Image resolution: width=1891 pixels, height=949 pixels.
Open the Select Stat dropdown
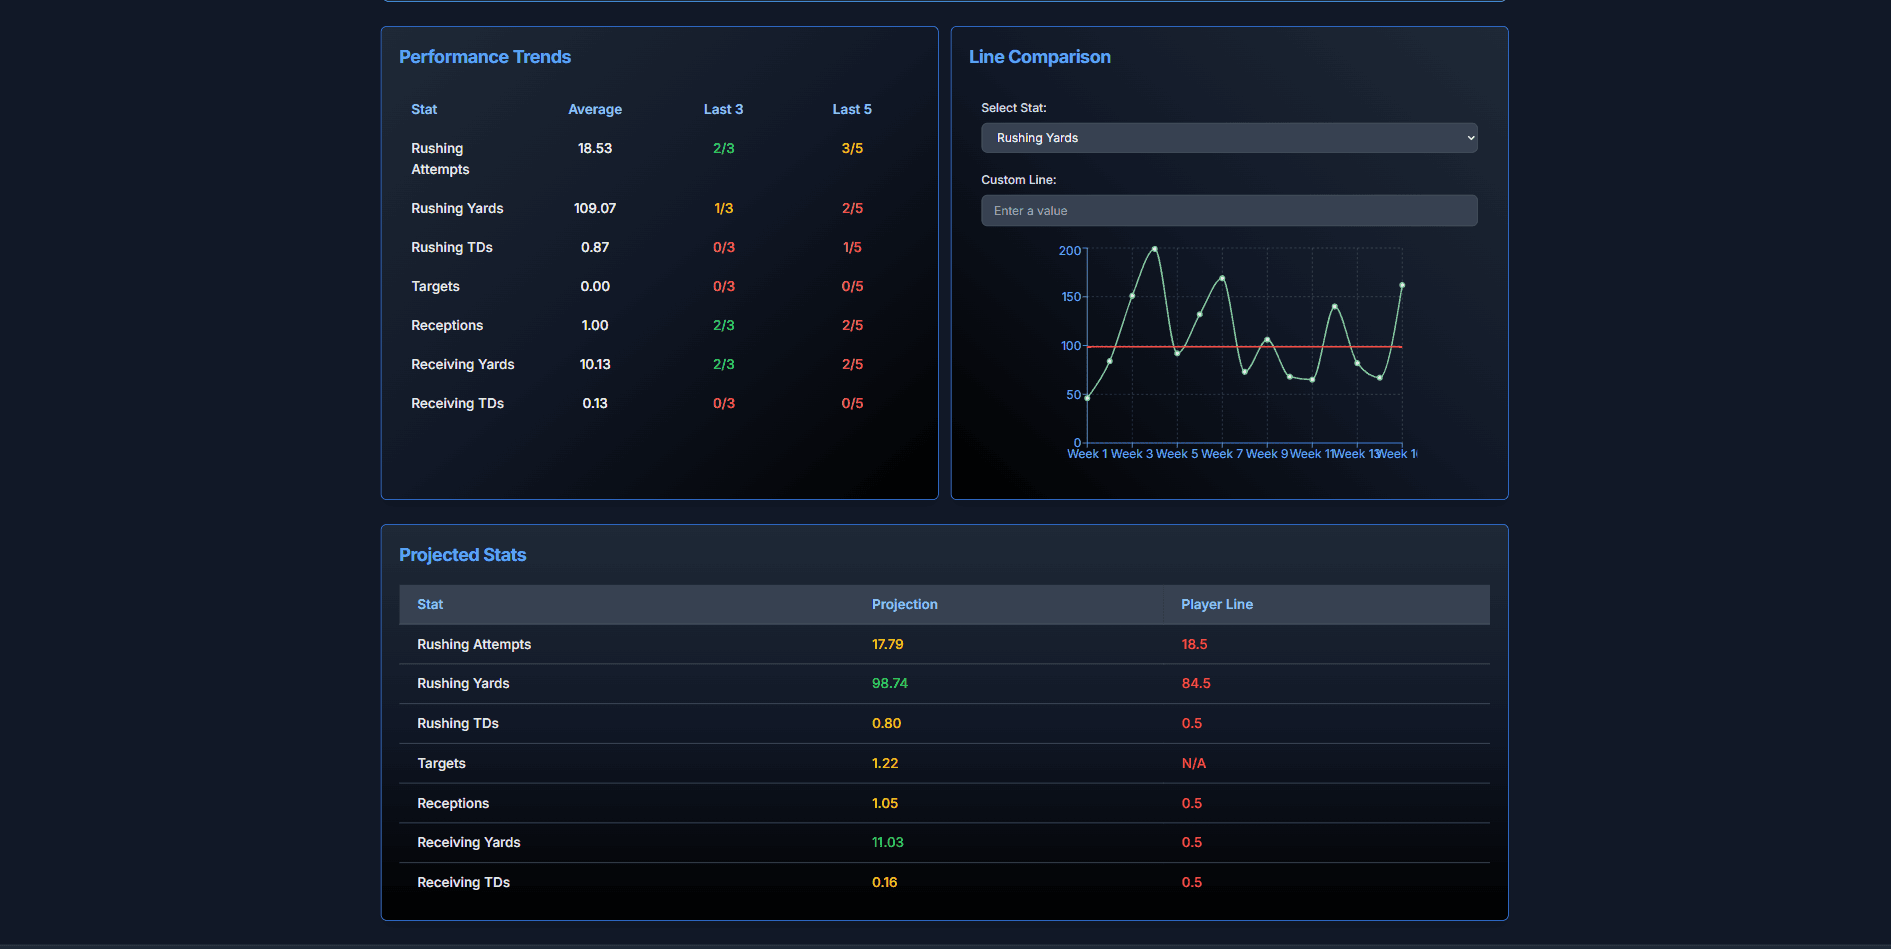[1228, 138]
